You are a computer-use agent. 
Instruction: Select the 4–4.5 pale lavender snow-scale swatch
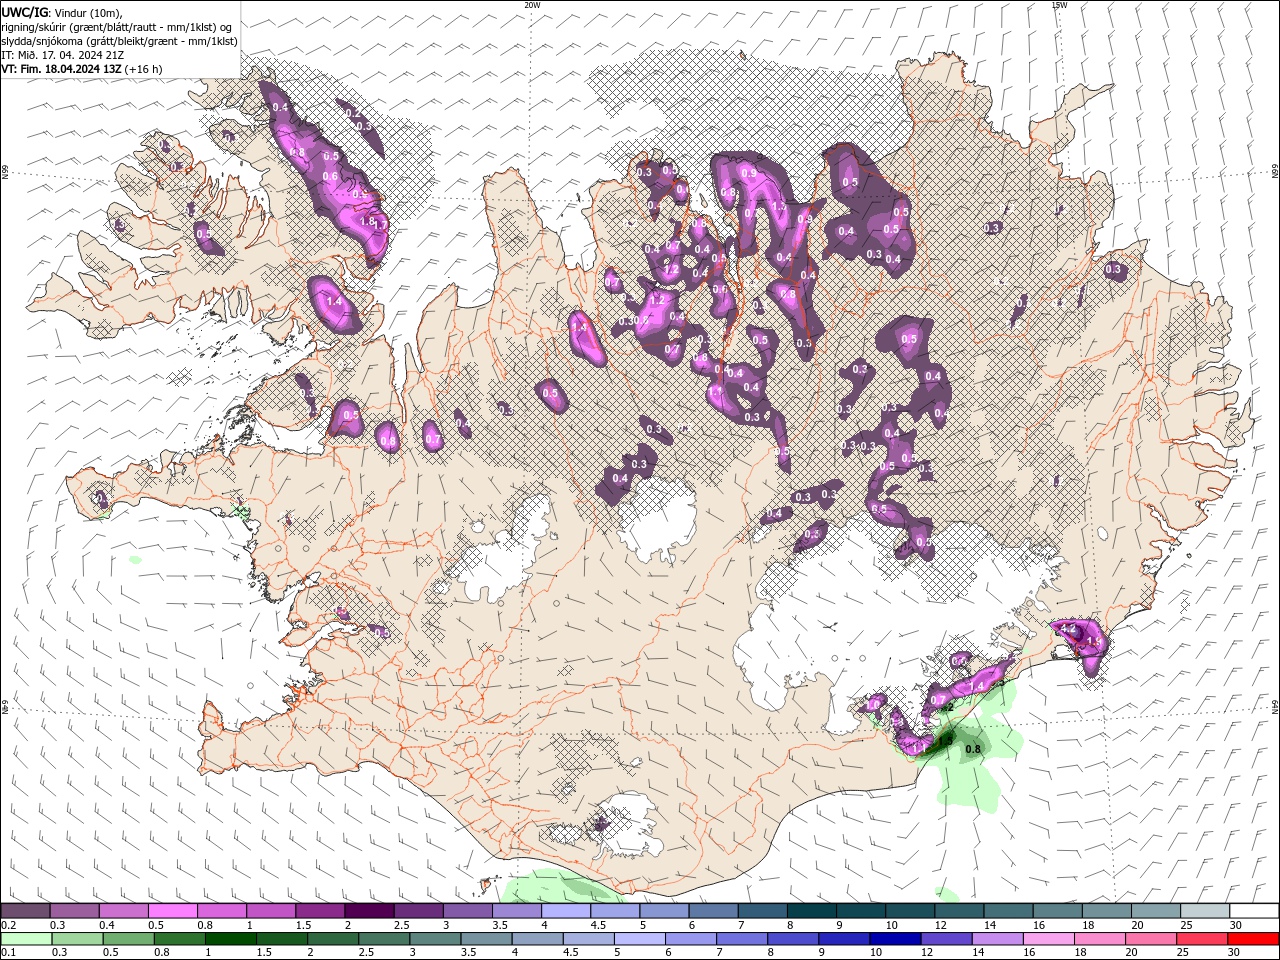point(566,911)
